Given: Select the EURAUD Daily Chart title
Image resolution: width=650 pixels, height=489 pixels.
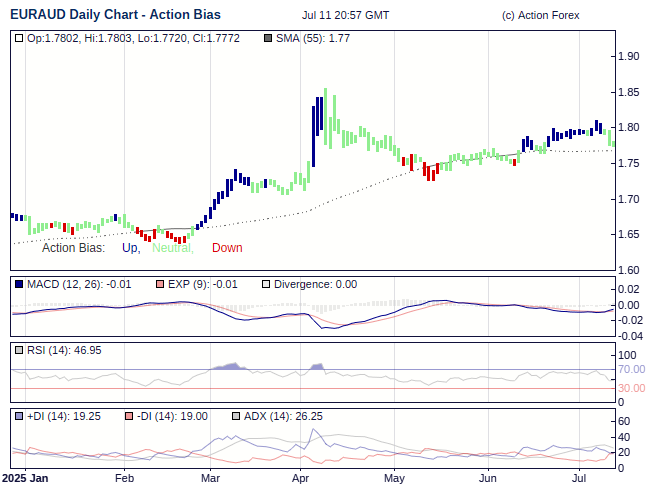Looking at the screenshot, I should (x=115, y=15).
